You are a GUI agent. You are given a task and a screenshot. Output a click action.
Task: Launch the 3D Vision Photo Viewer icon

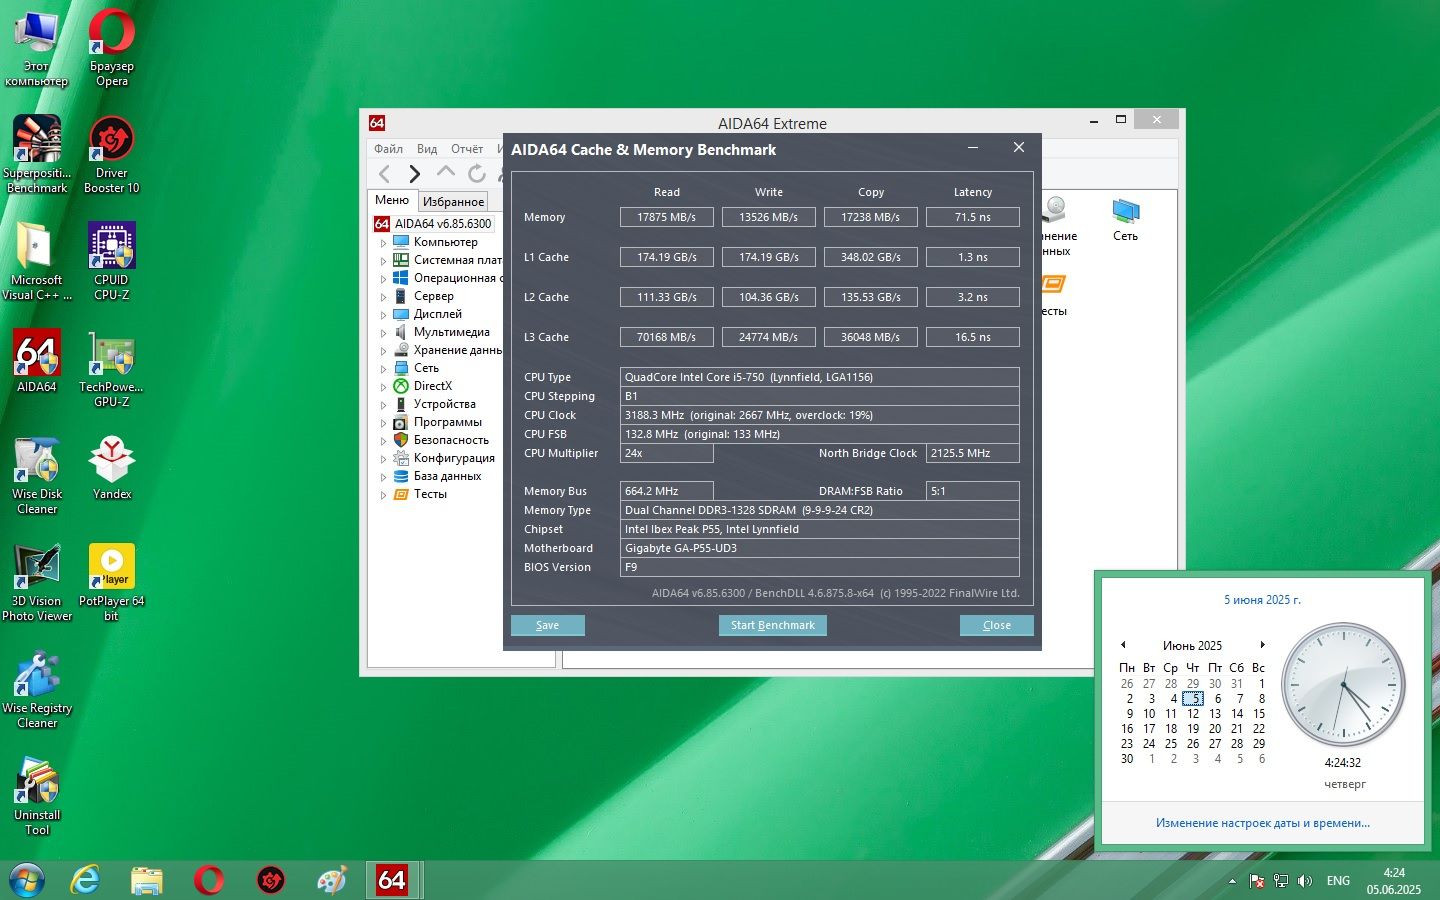[x=37, y=583]
